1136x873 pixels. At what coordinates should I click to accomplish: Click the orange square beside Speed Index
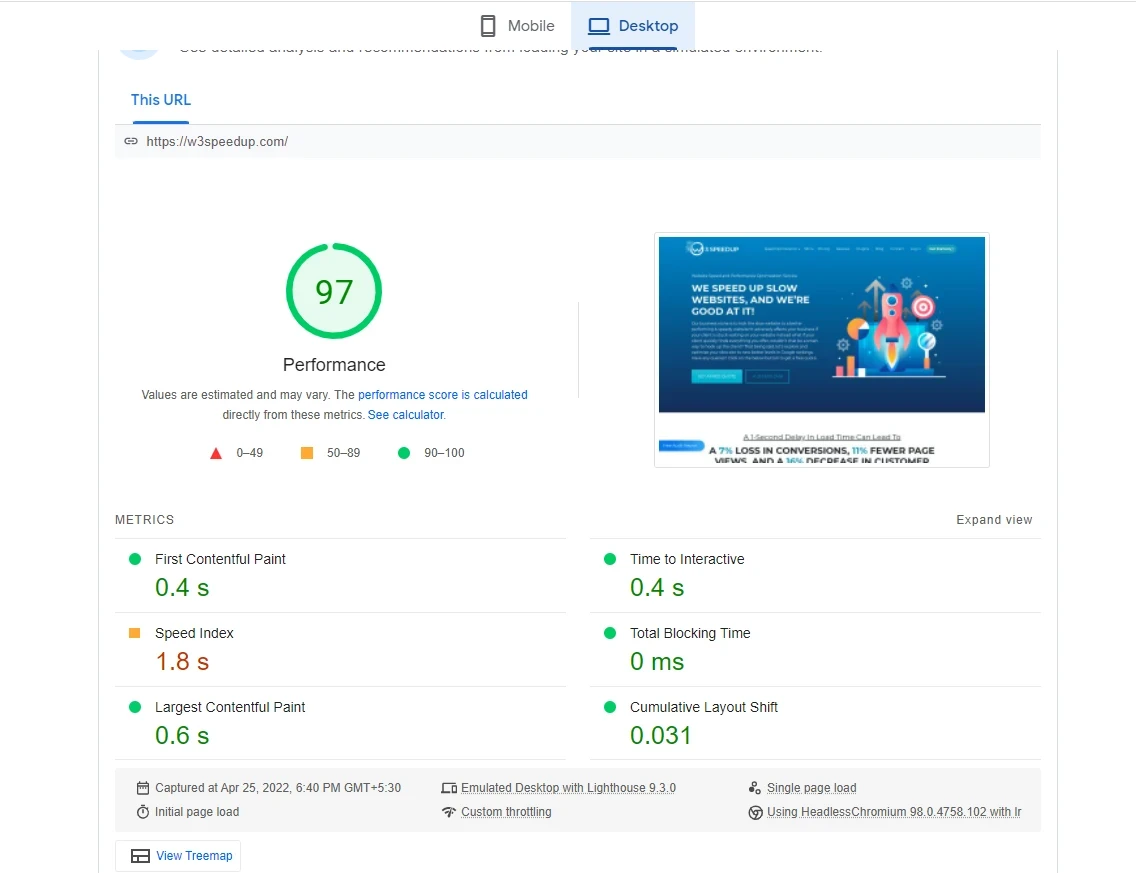tap(135, 633)
